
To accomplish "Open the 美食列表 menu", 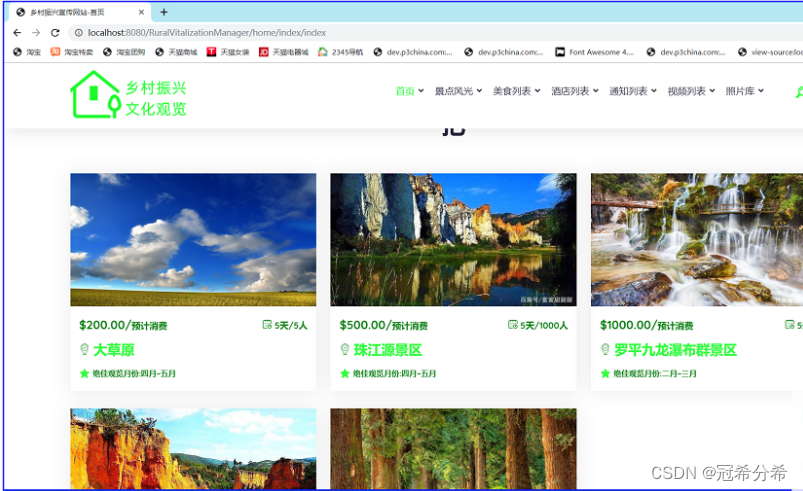I will coord(512,91).
